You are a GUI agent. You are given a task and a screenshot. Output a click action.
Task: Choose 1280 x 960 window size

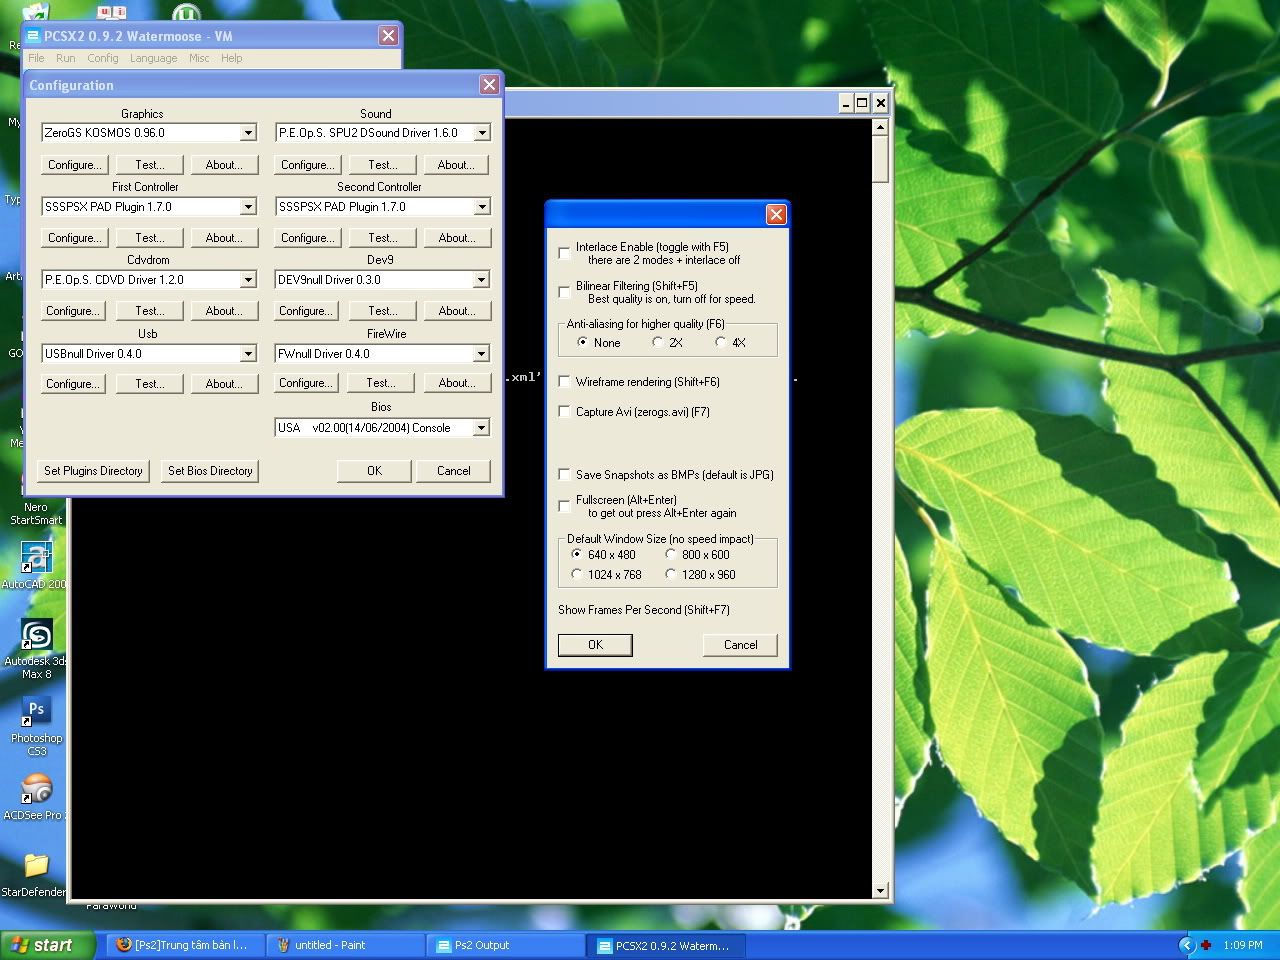click(x=670, y=574)
